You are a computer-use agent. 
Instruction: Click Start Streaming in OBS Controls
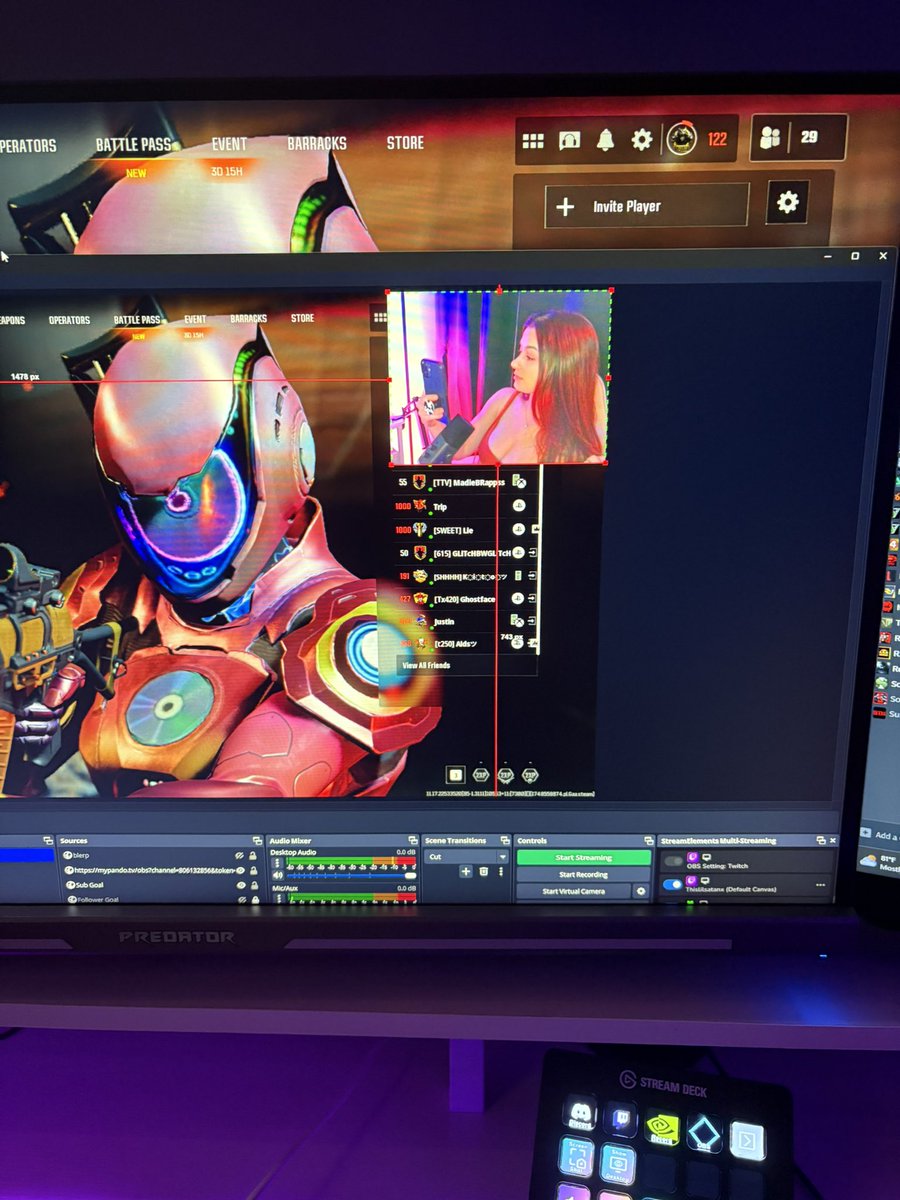click(584, 857)
